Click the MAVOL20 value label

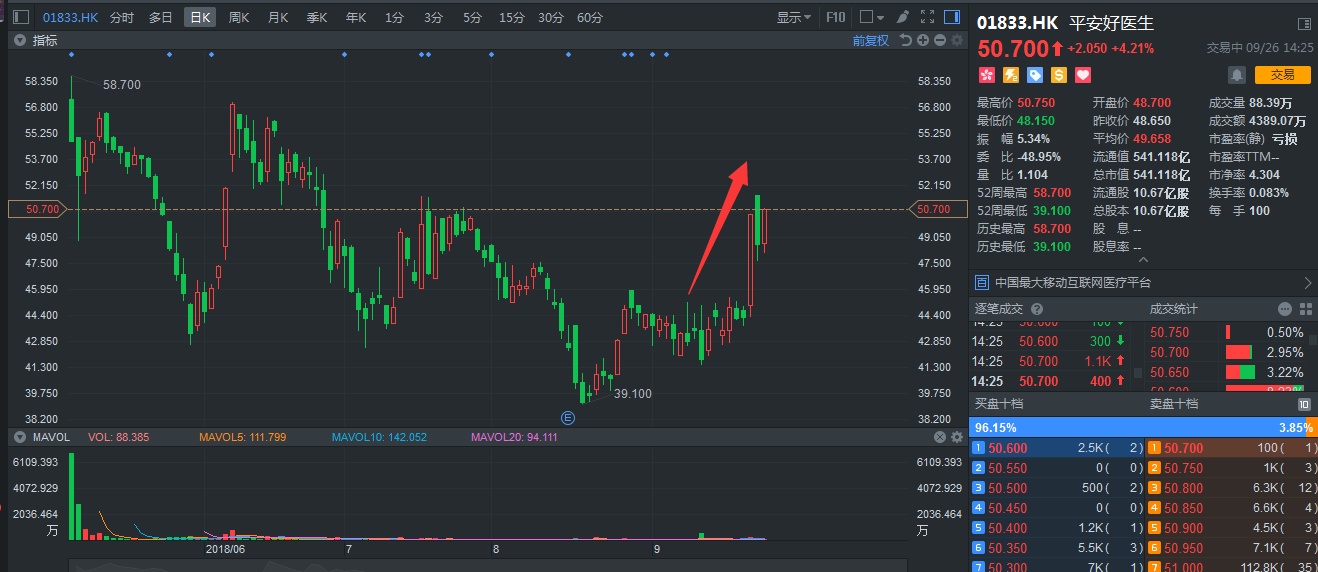515,437
